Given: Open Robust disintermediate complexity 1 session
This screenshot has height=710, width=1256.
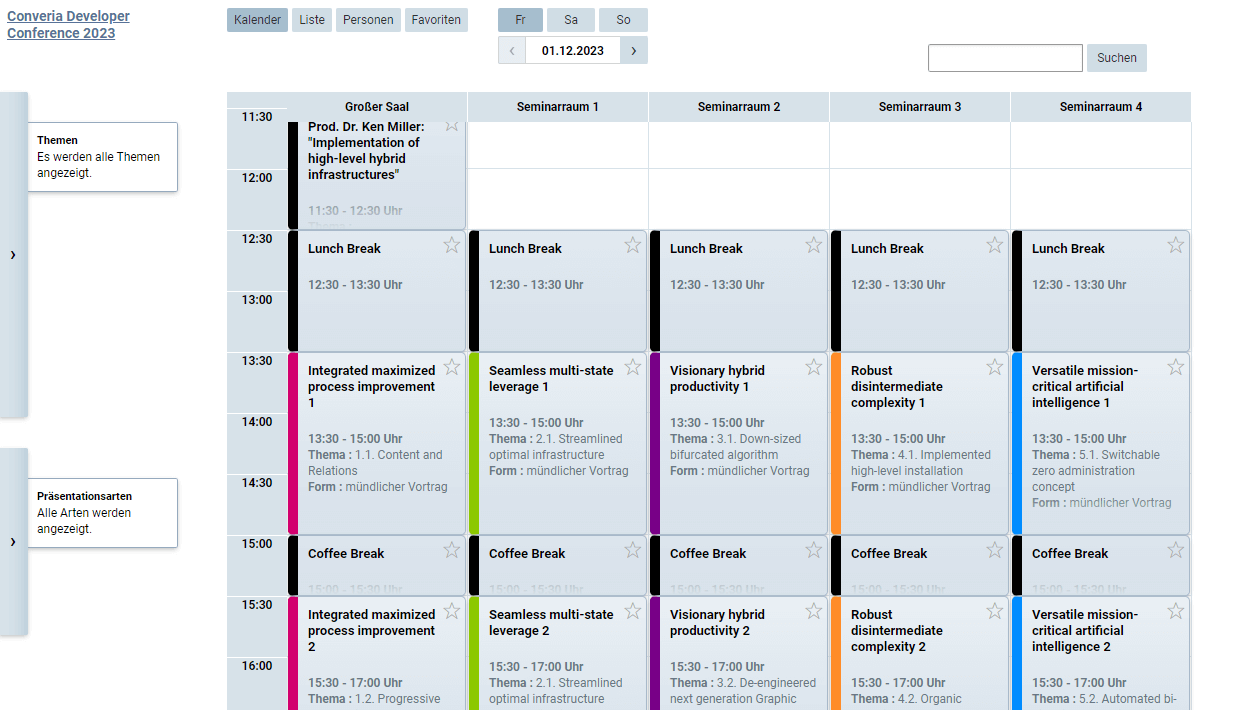Looking at the screenshot, I should tap(920, 443).
